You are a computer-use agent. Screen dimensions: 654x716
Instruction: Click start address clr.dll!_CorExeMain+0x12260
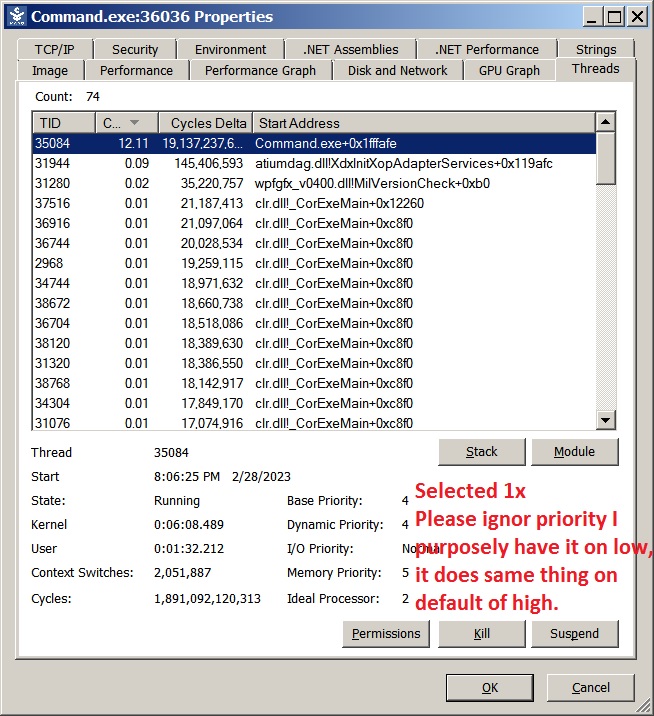click(339, 203)
